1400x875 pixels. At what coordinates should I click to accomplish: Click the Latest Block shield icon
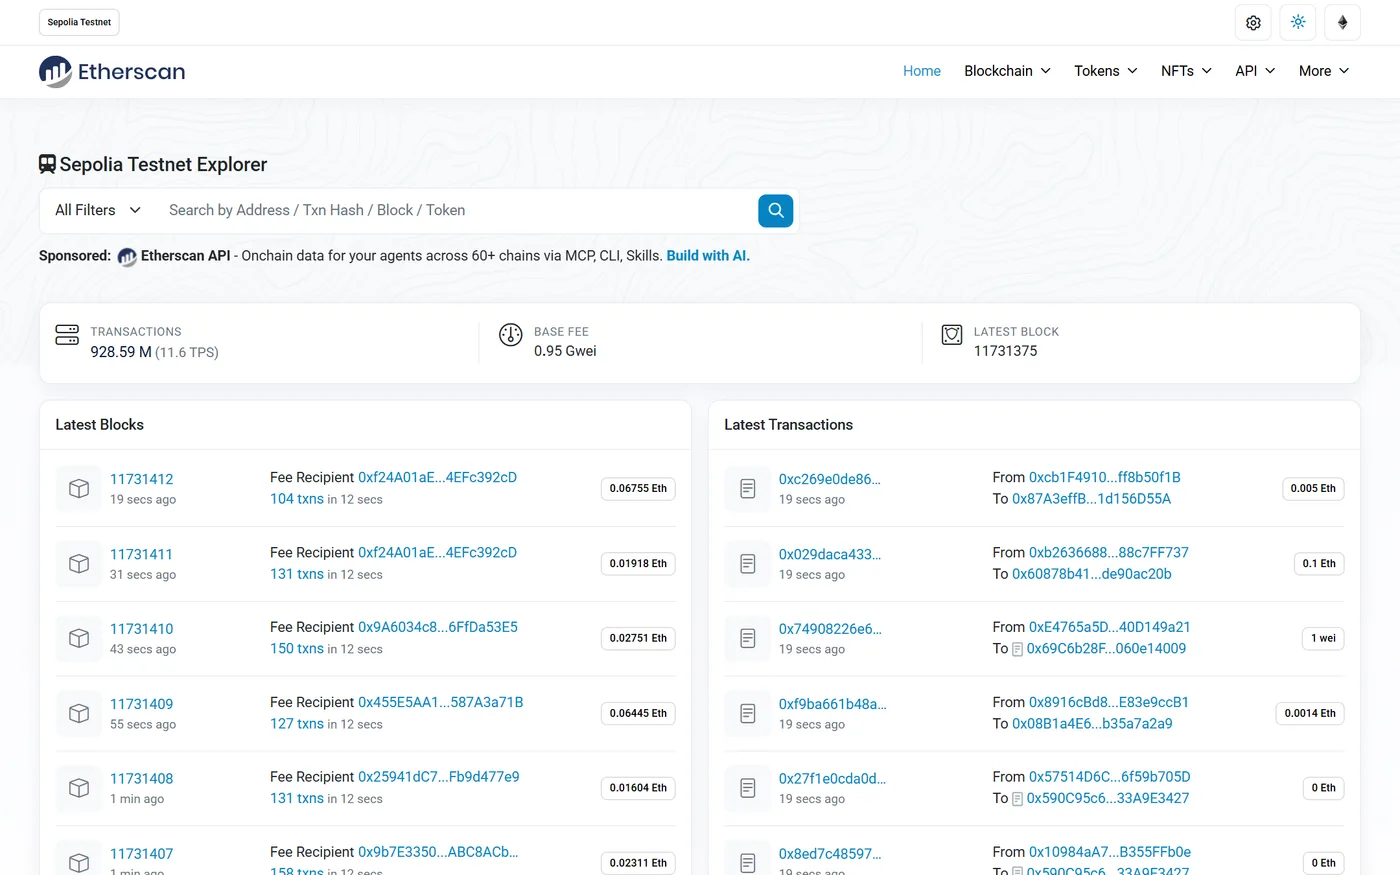(952, 334)
